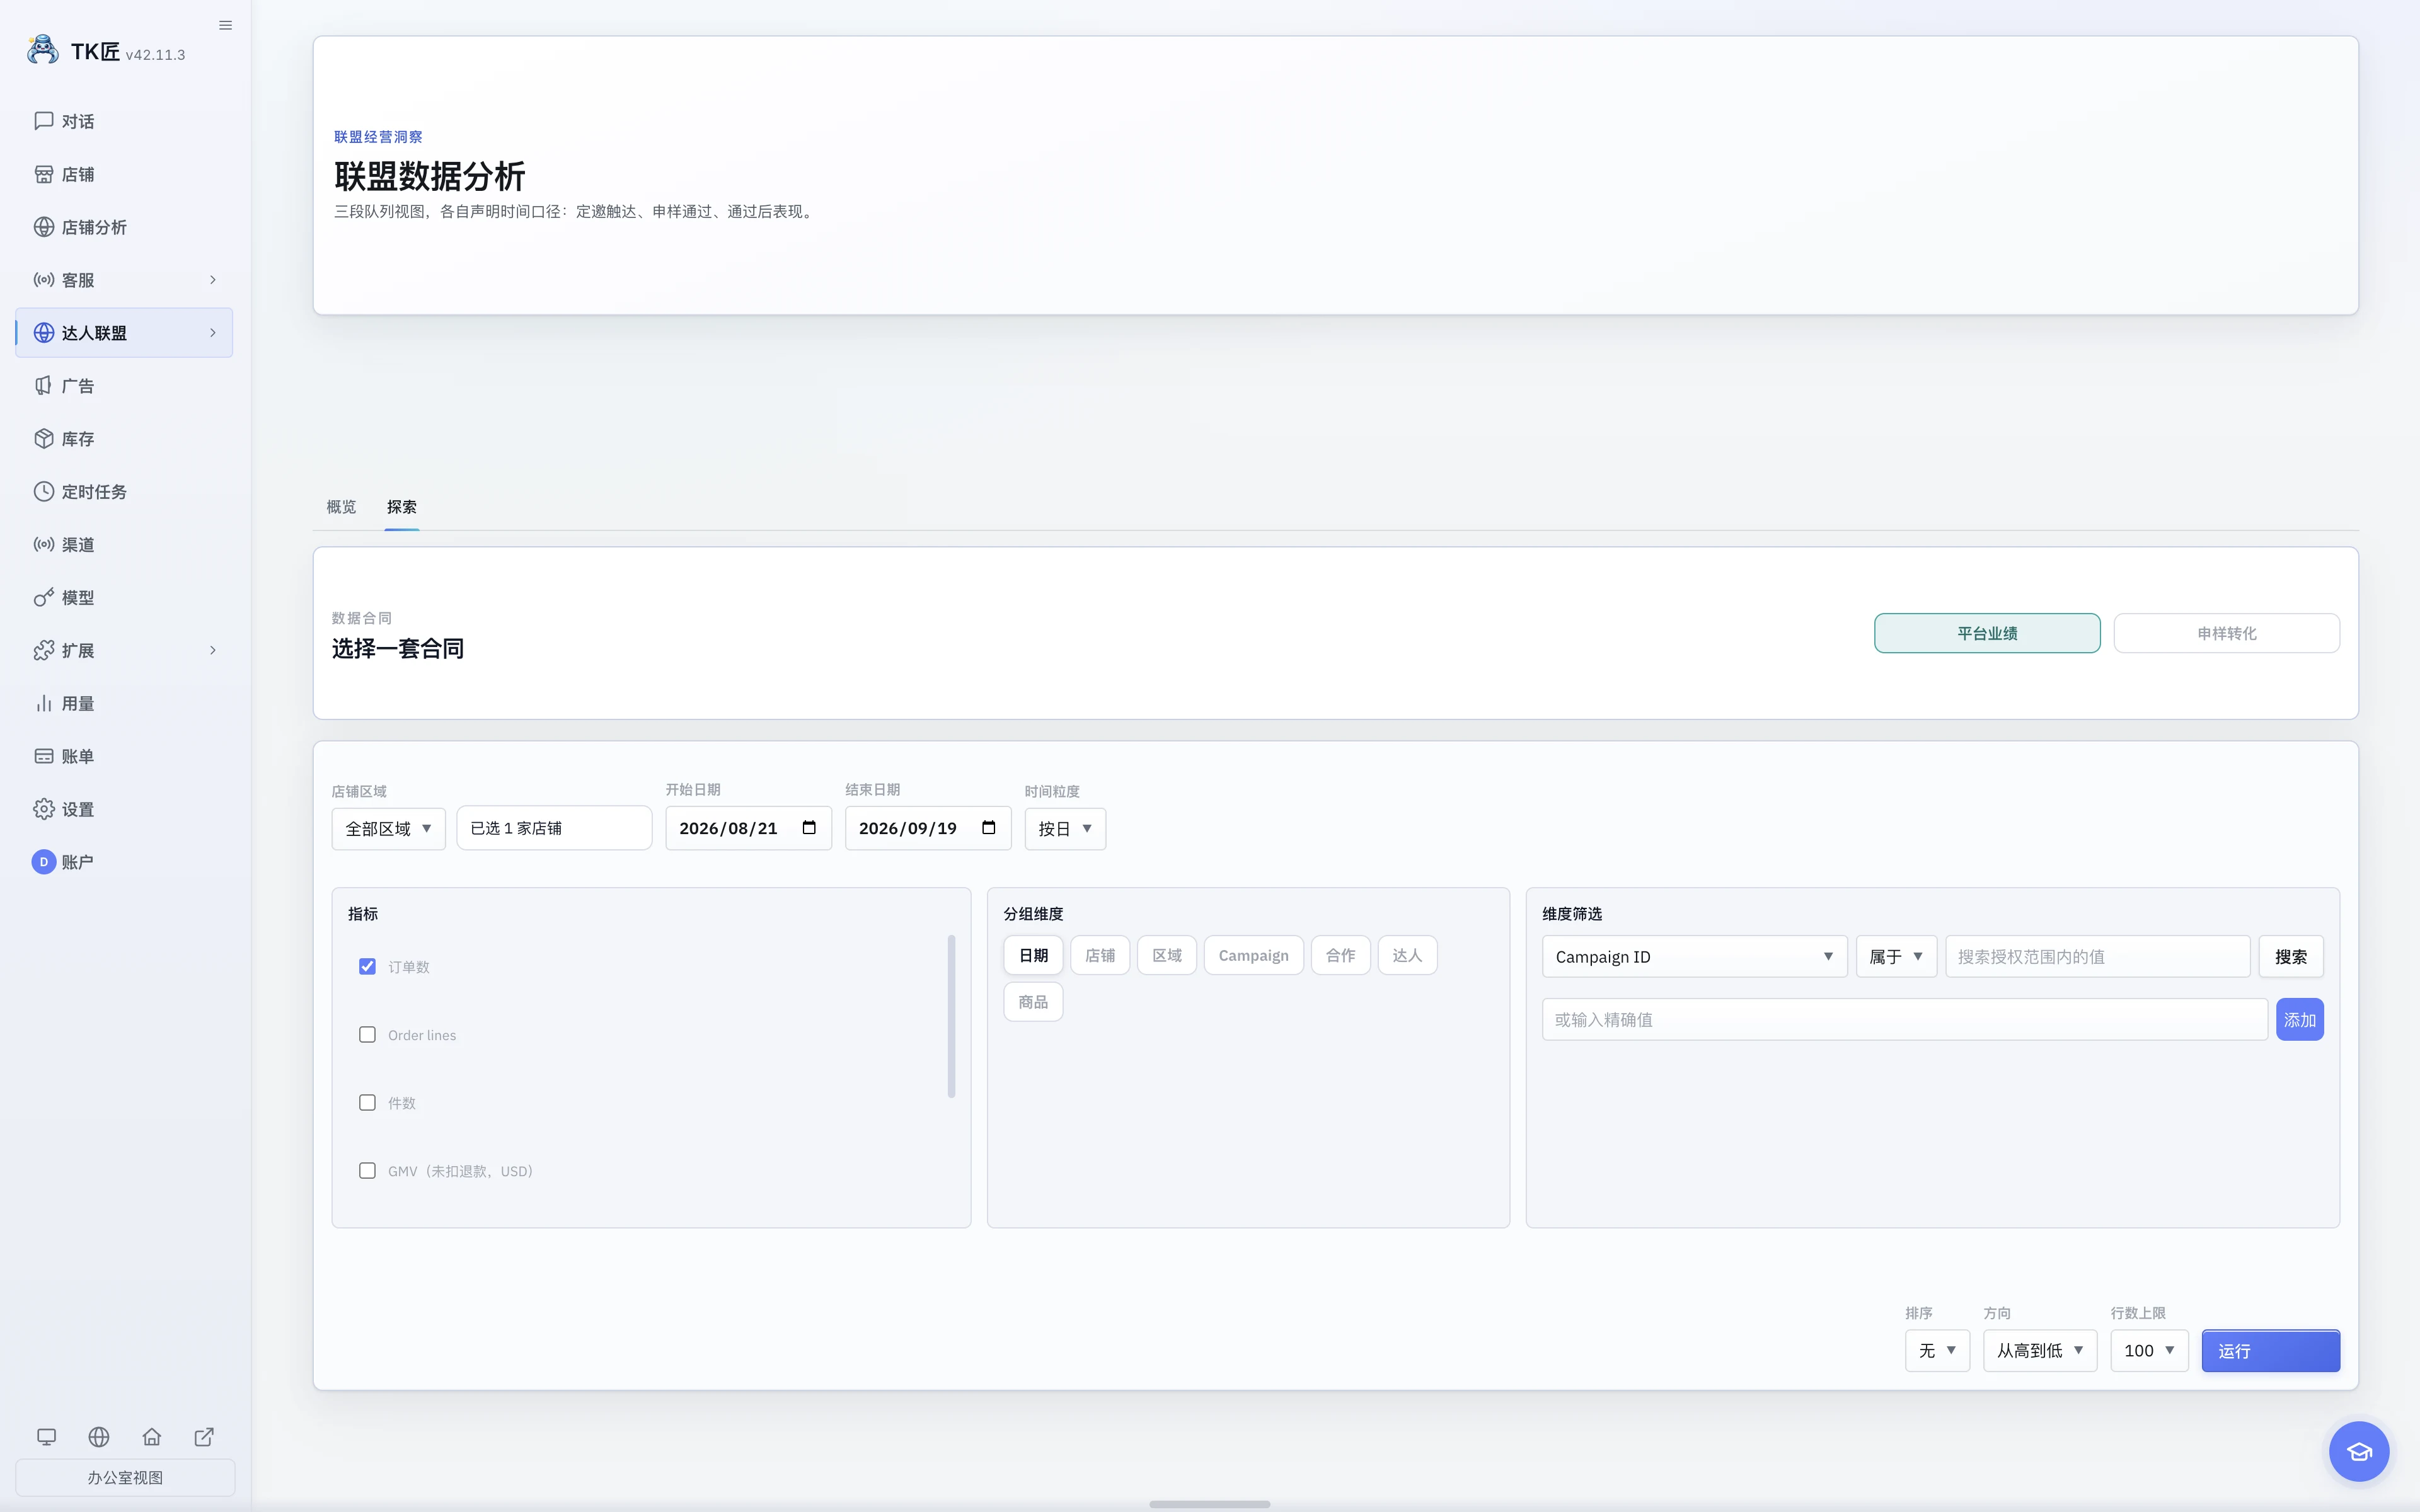Toggle 日期 grouping dimension chip
The image size is (2420, 1512).
(x=1033, y=956)
